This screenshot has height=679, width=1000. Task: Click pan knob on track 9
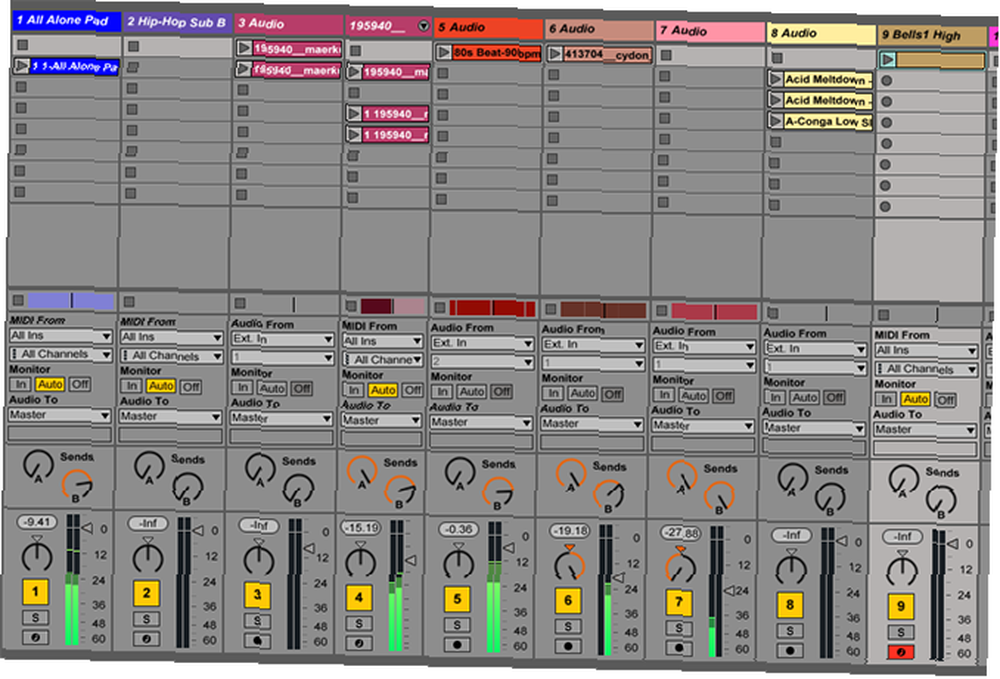click(902, 571)
